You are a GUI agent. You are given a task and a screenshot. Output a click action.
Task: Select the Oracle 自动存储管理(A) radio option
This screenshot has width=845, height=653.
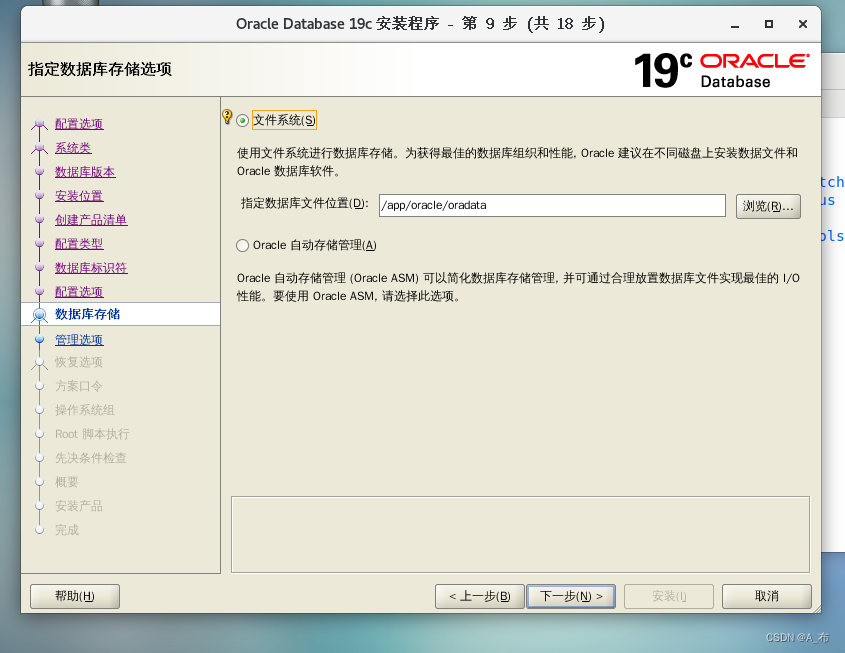tap(243, 246)
